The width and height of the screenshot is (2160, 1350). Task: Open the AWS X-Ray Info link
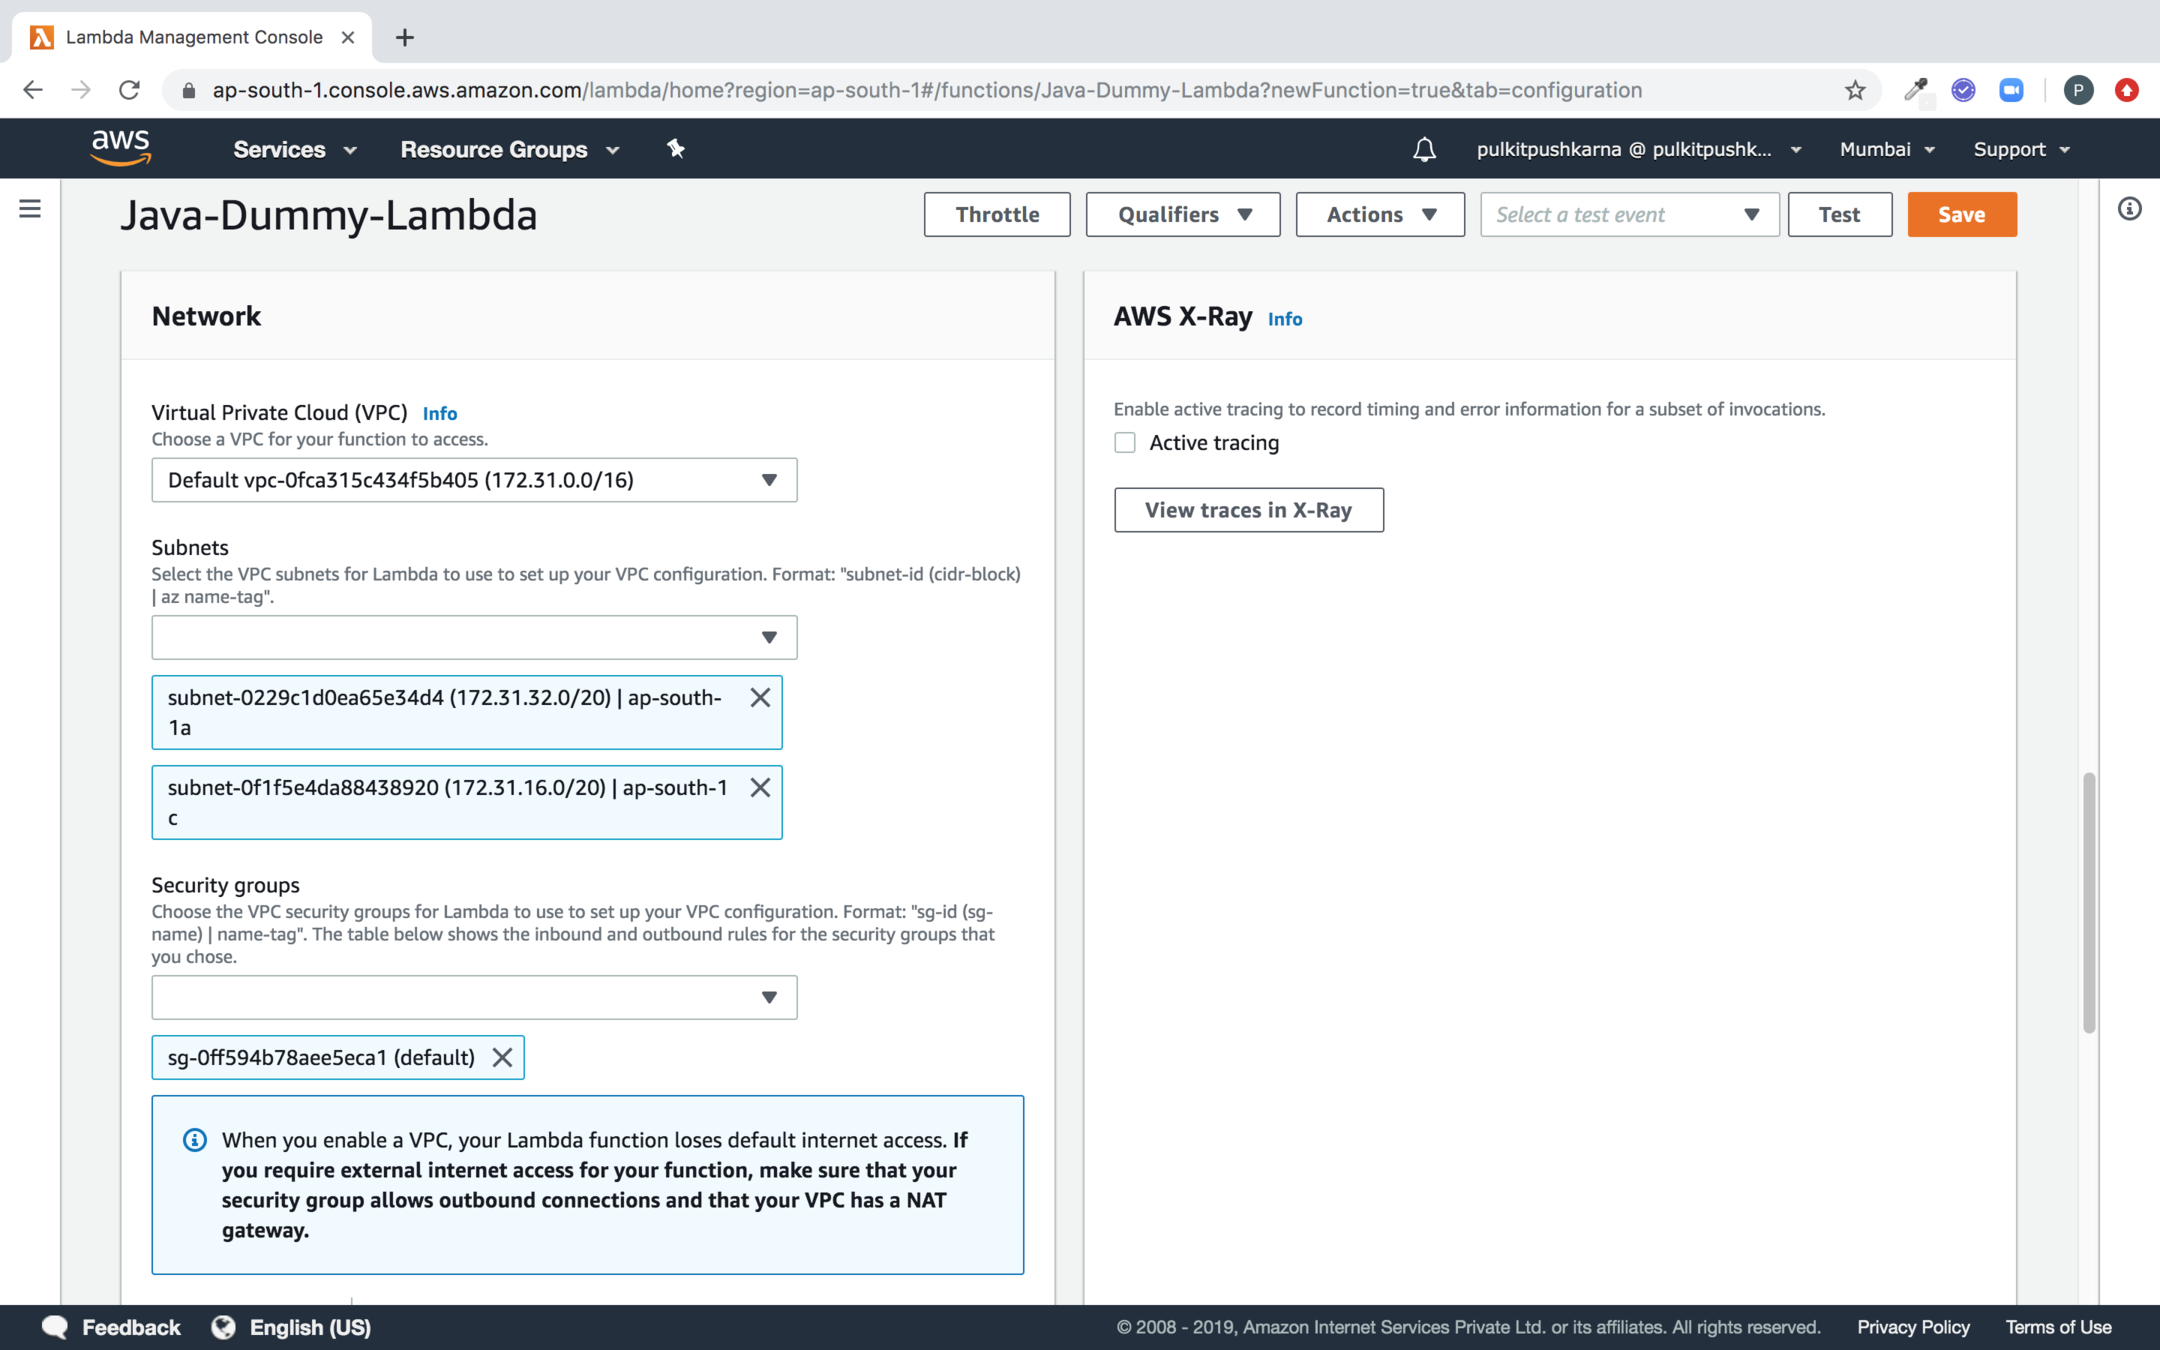[x=1284, y=319]
